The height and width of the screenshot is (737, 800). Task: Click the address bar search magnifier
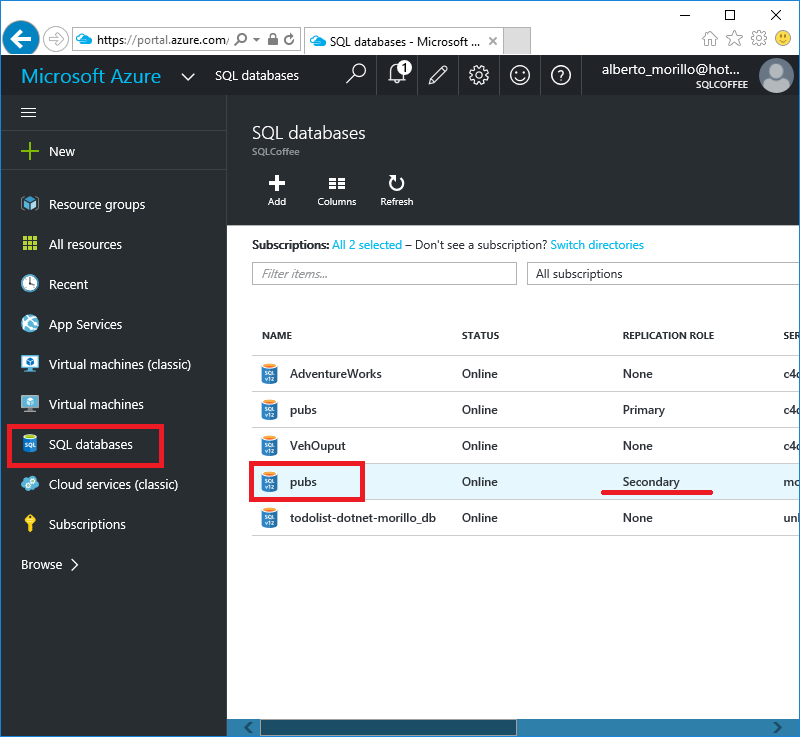coord(241,39)
